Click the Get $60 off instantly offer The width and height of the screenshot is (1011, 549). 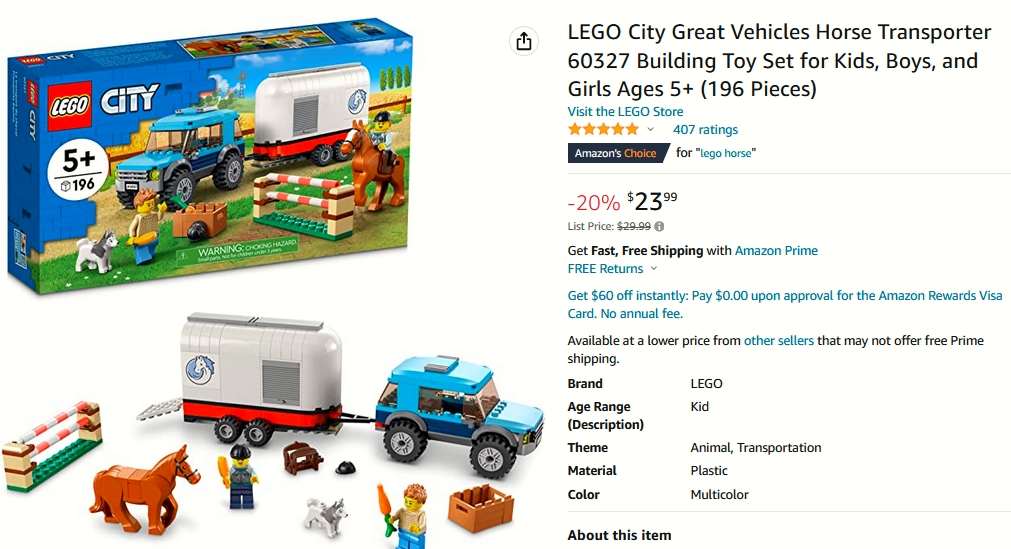[x=785, y=304]
